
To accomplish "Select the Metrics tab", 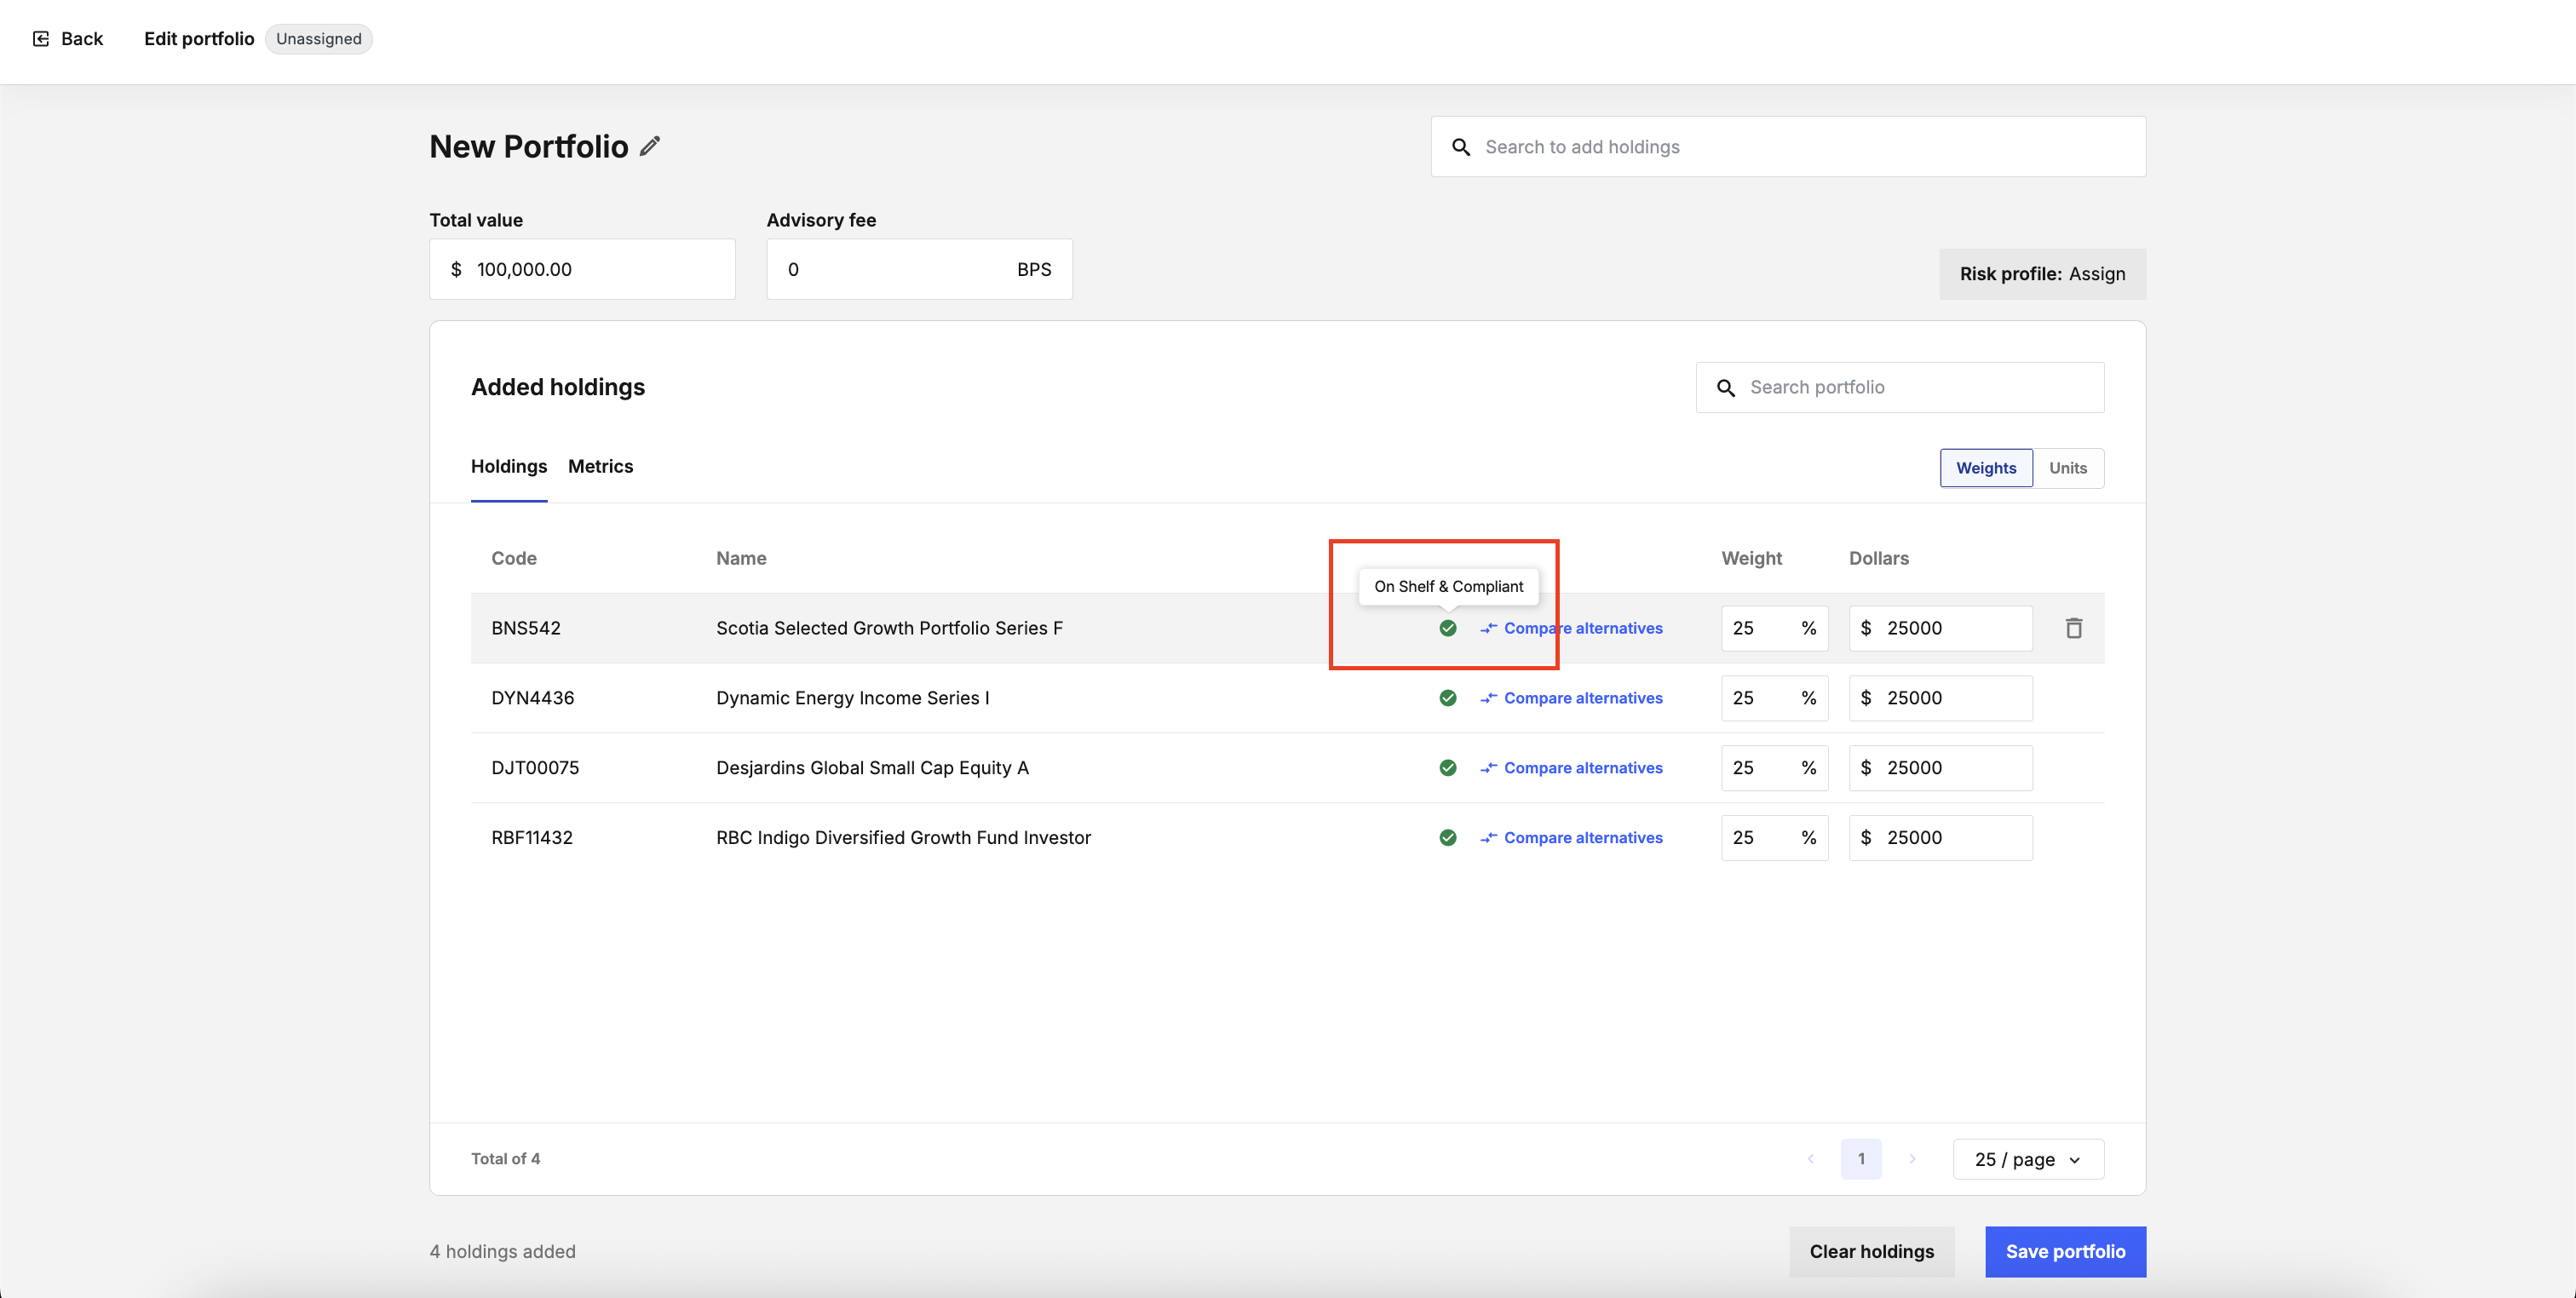I will click(600, 467).
